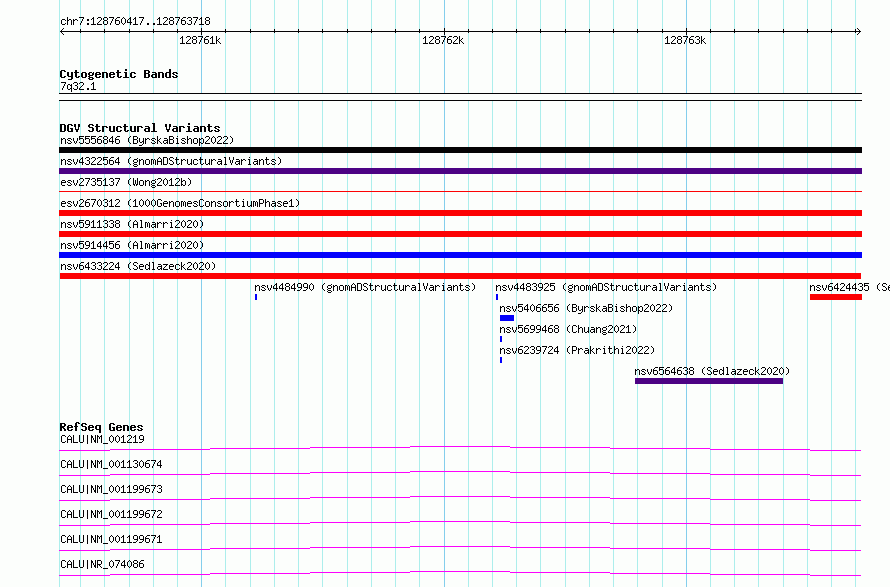Select the short red nsv6424435 bar
This screenshot has height=587, width=890.
(836, 297)
